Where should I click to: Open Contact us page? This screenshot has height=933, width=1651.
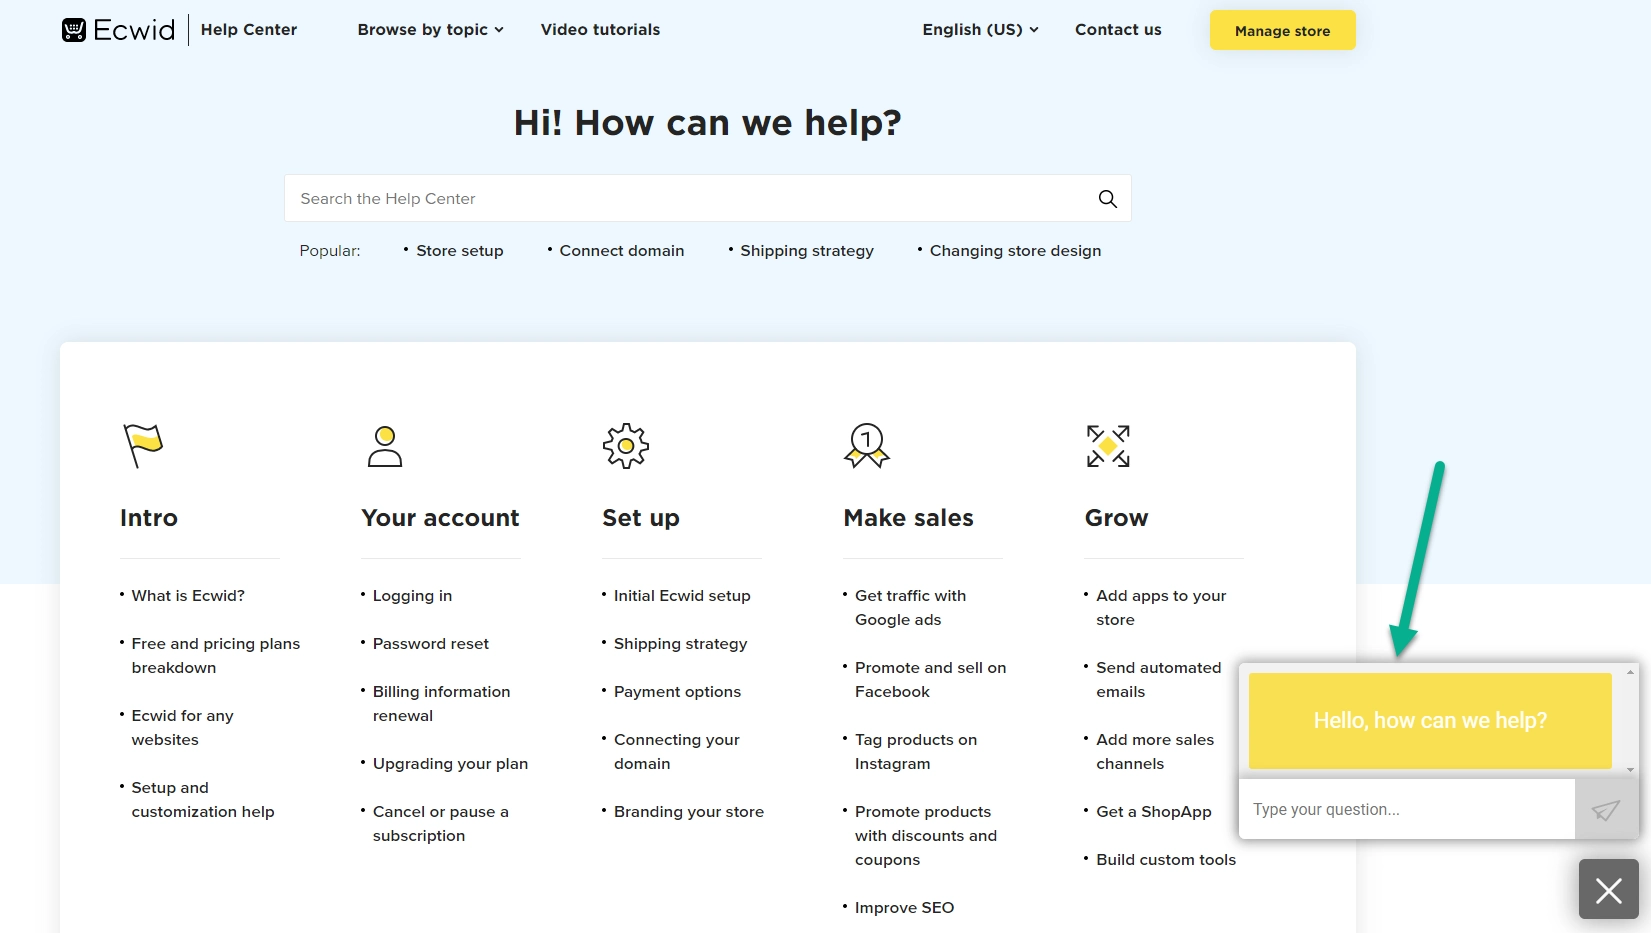pos(1118,30)
